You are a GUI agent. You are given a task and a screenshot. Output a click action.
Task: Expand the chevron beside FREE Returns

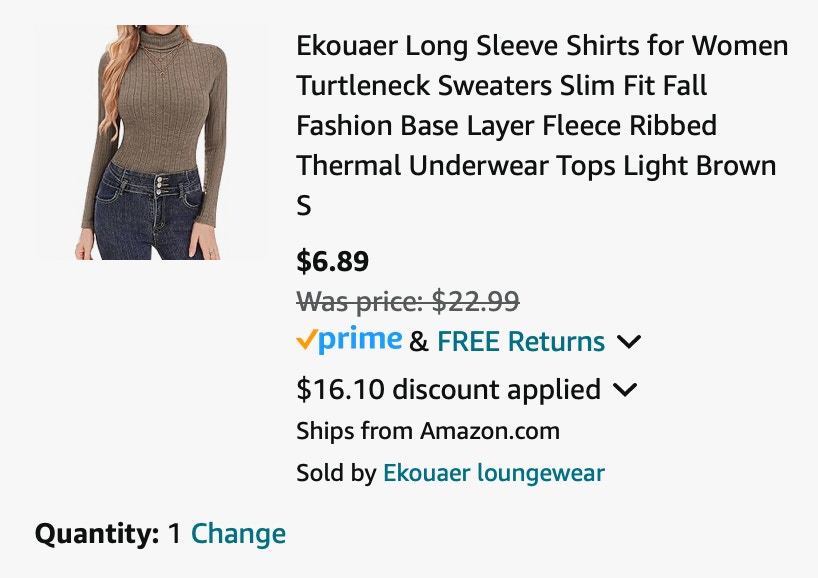629,342
